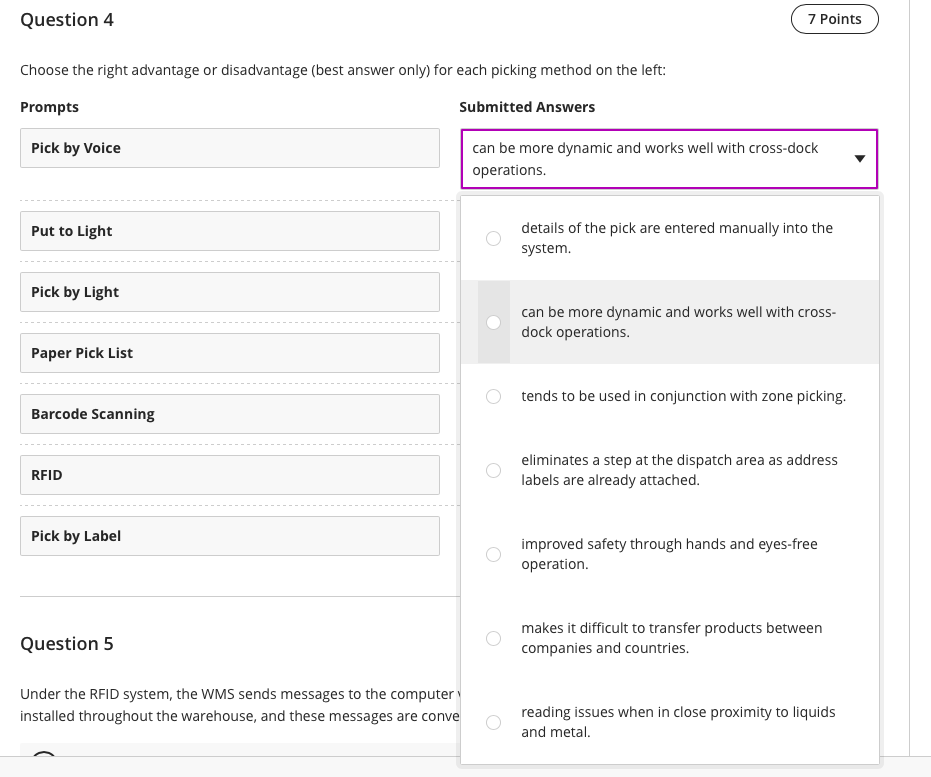
Task: Click the Paper Pick List prompt
Action: point(230,352)
